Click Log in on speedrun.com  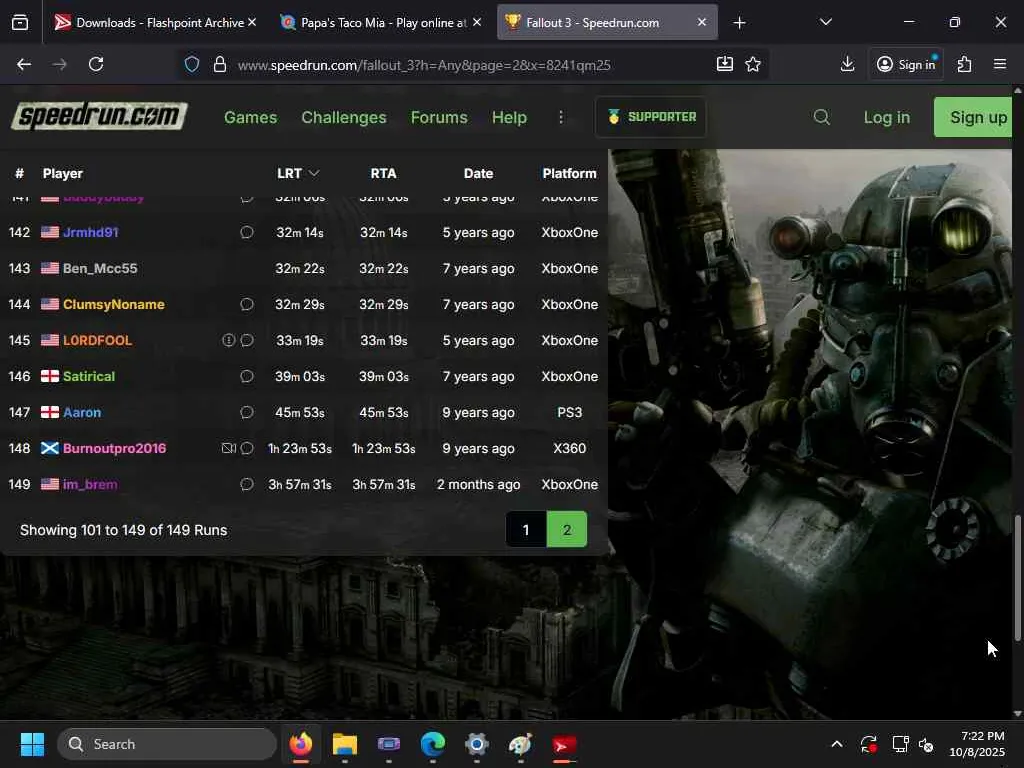coord(886,117)
